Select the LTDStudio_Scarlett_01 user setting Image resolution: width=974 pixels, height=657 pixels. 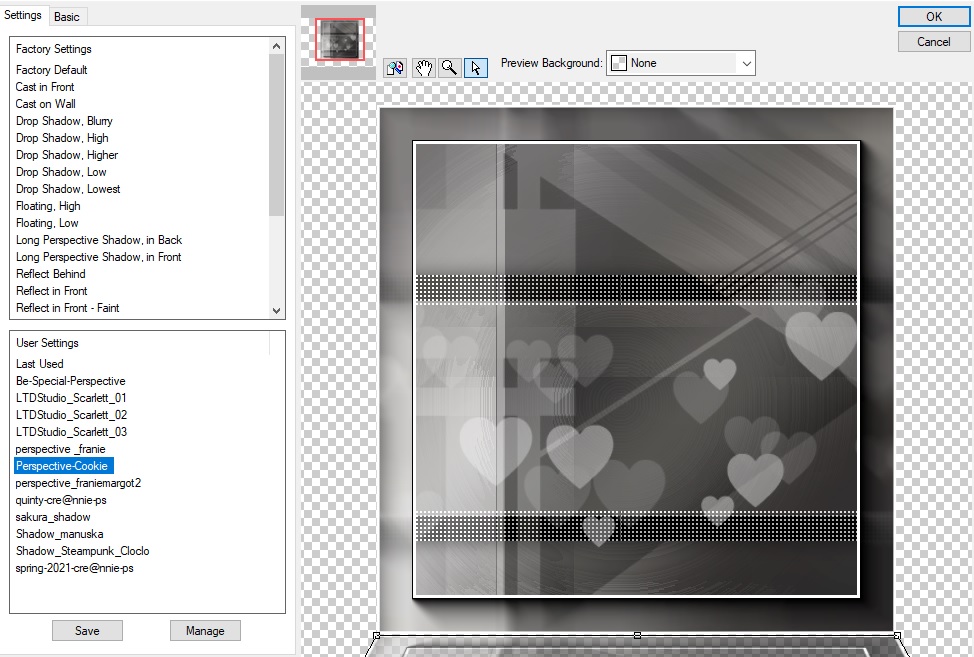[71, 397]
